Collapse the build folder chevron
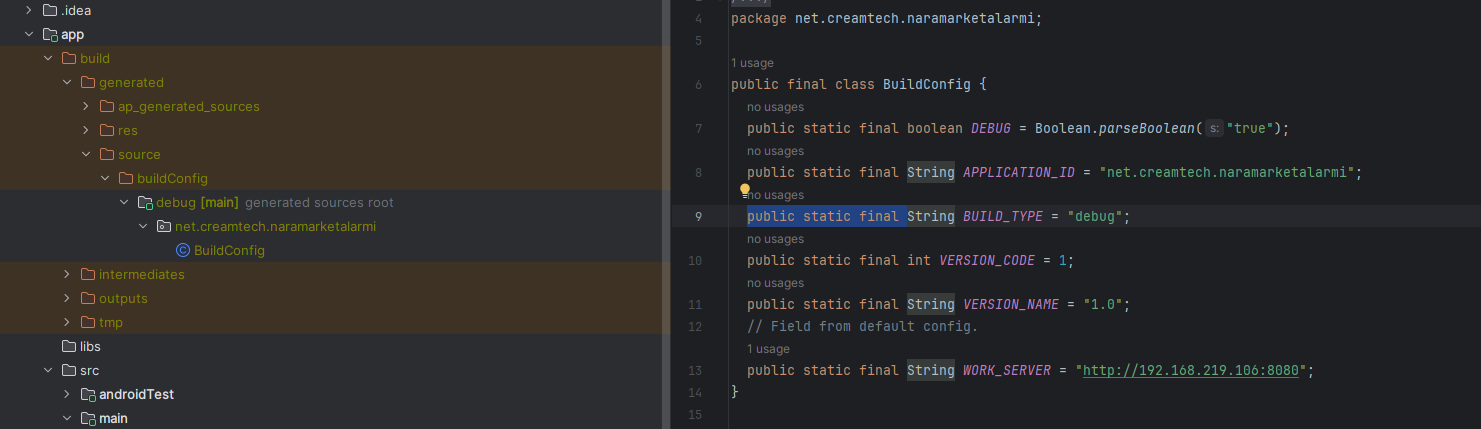The image size is (1481, 429). point(48,58)
